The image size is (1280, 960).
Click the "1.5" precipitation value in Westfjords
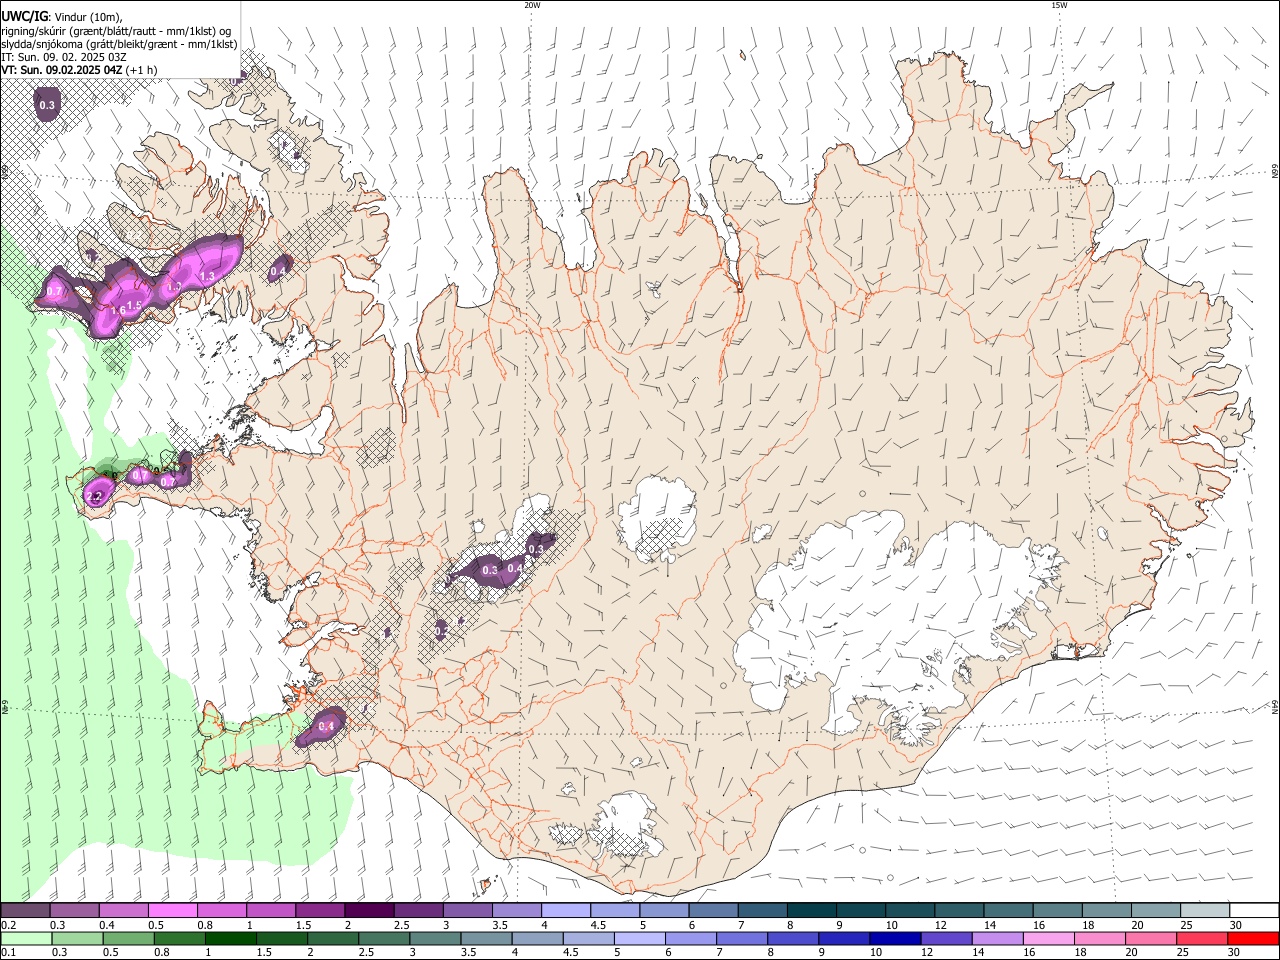134,305
